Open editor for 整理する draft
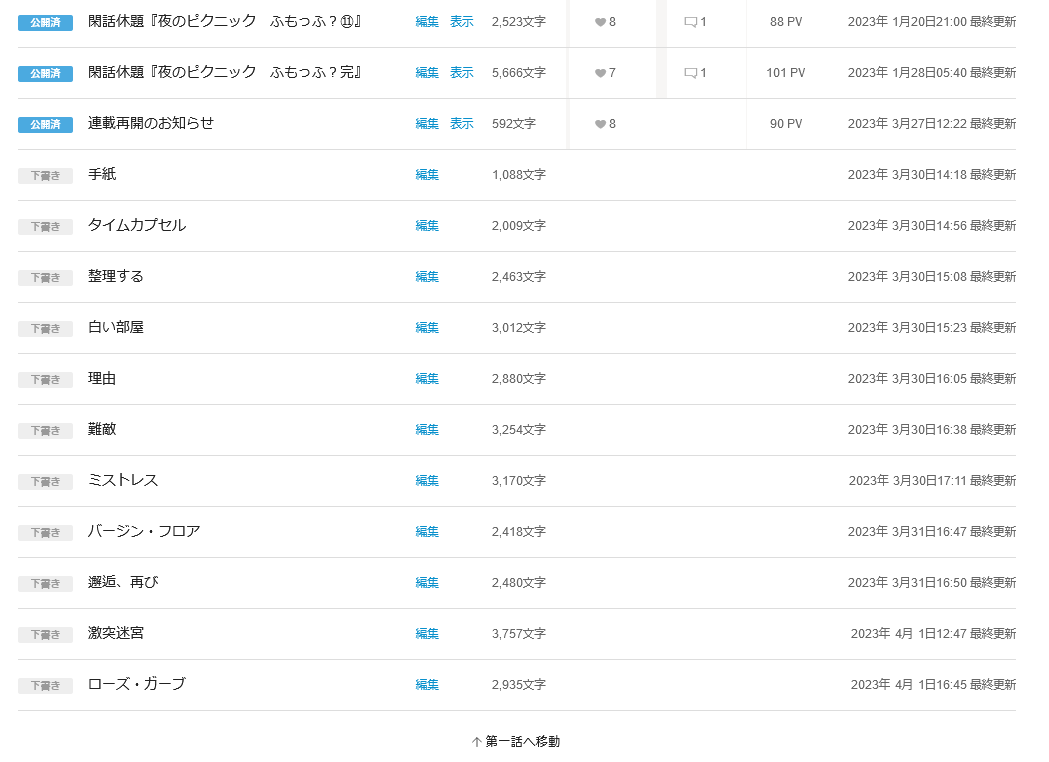 pos(427,277)
